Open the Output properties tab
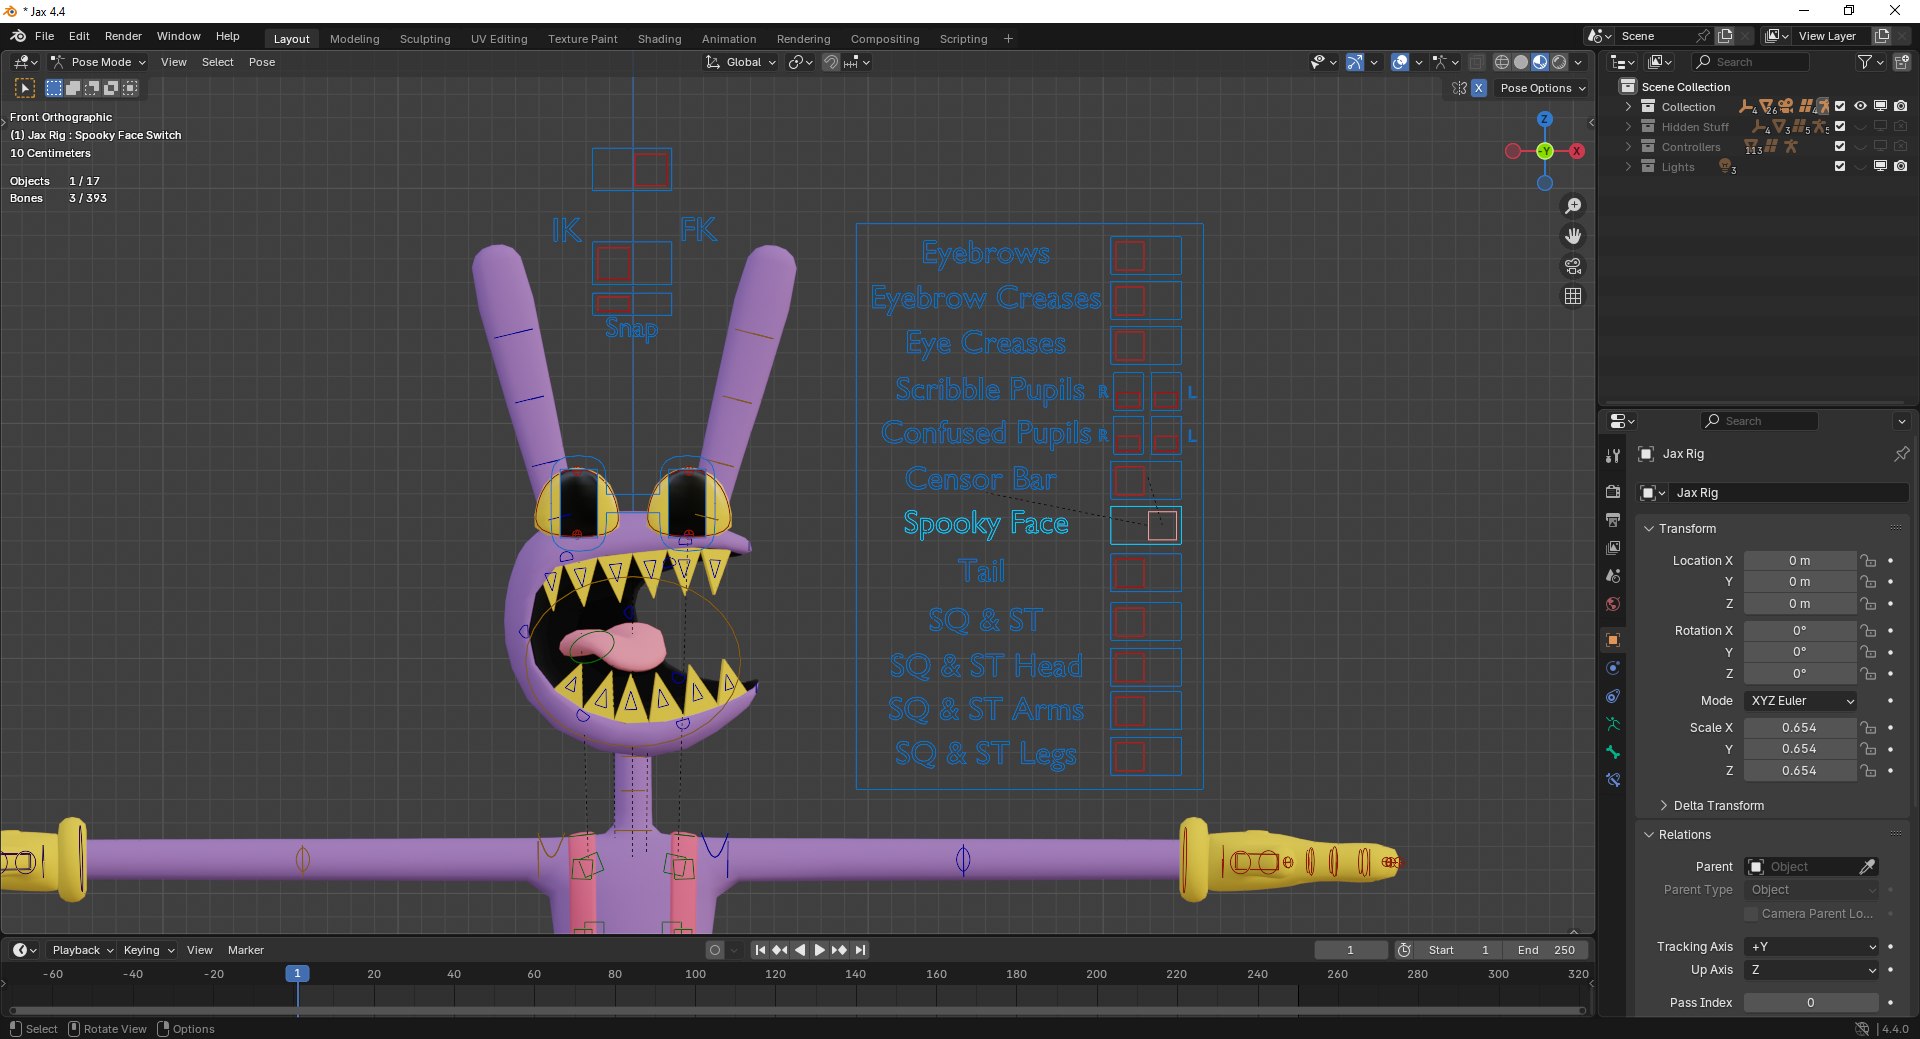The height and width of the screenshot is (1039, 1920). pos(1612,520)
